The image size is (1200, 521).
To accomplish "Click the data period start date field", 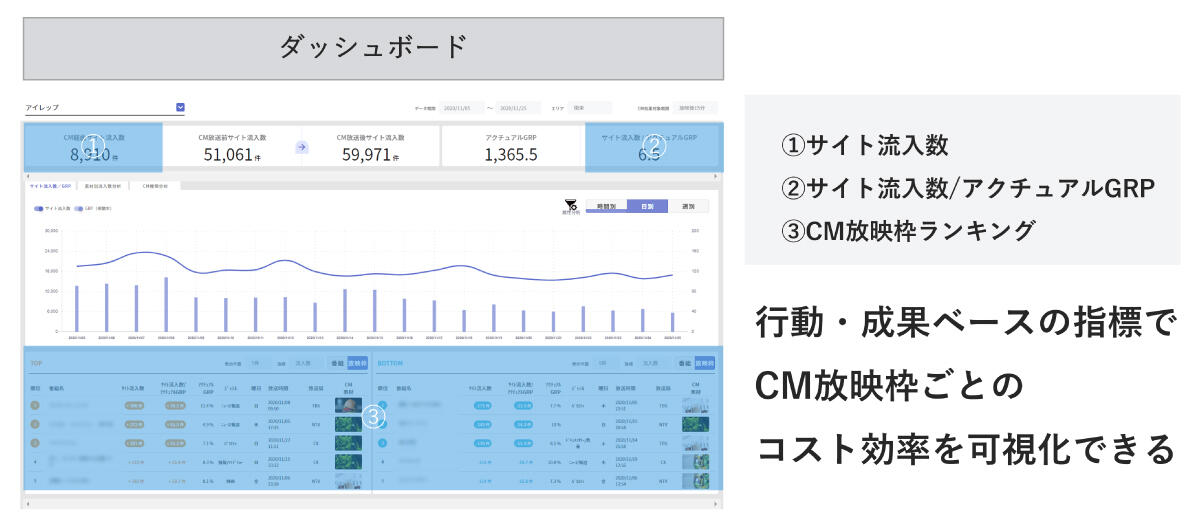I will coord(462,107).
